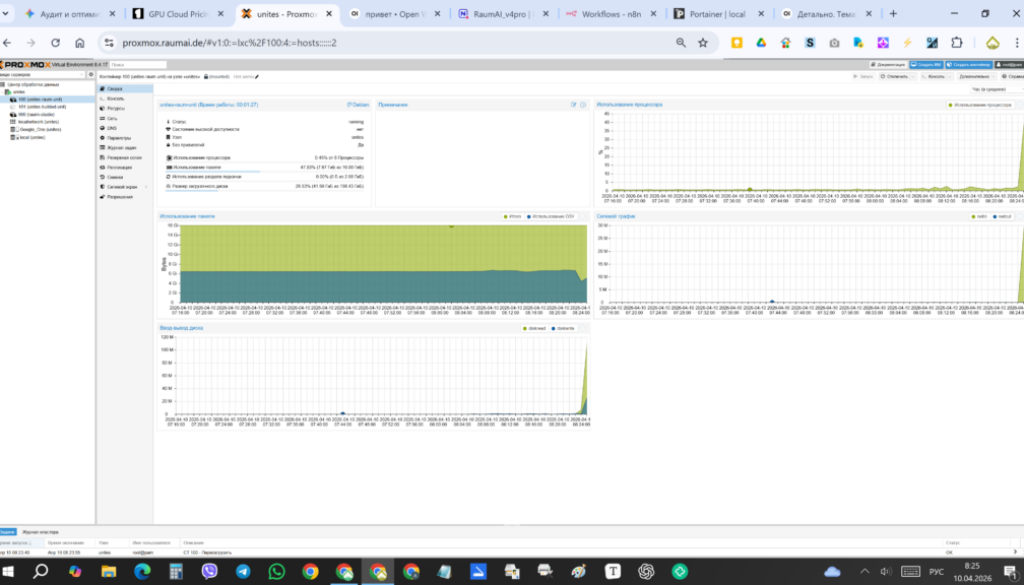Open the Сеть network sidebar item

112,118
